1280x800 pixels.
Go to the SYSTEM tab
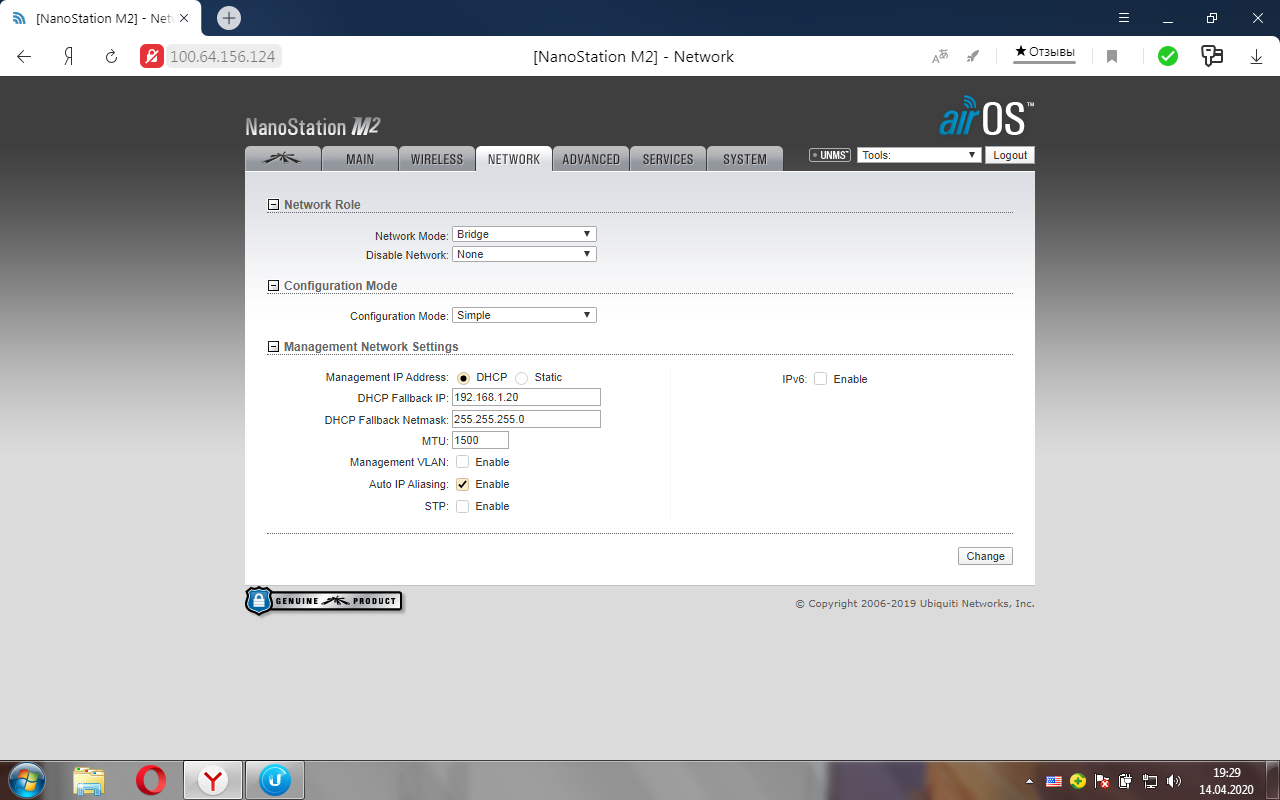[745, 158]
